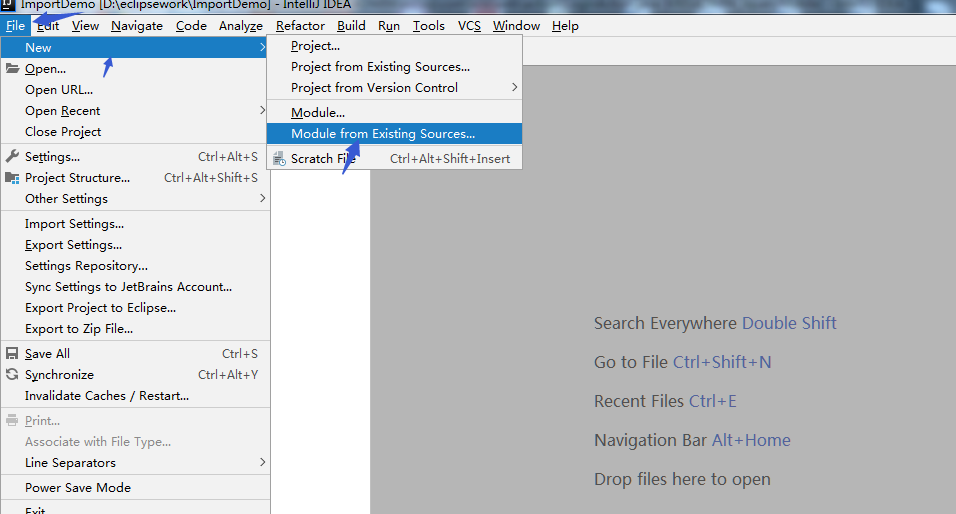Open Settings... from the File menu
956x514 pixels.
(x=135, y=157)
